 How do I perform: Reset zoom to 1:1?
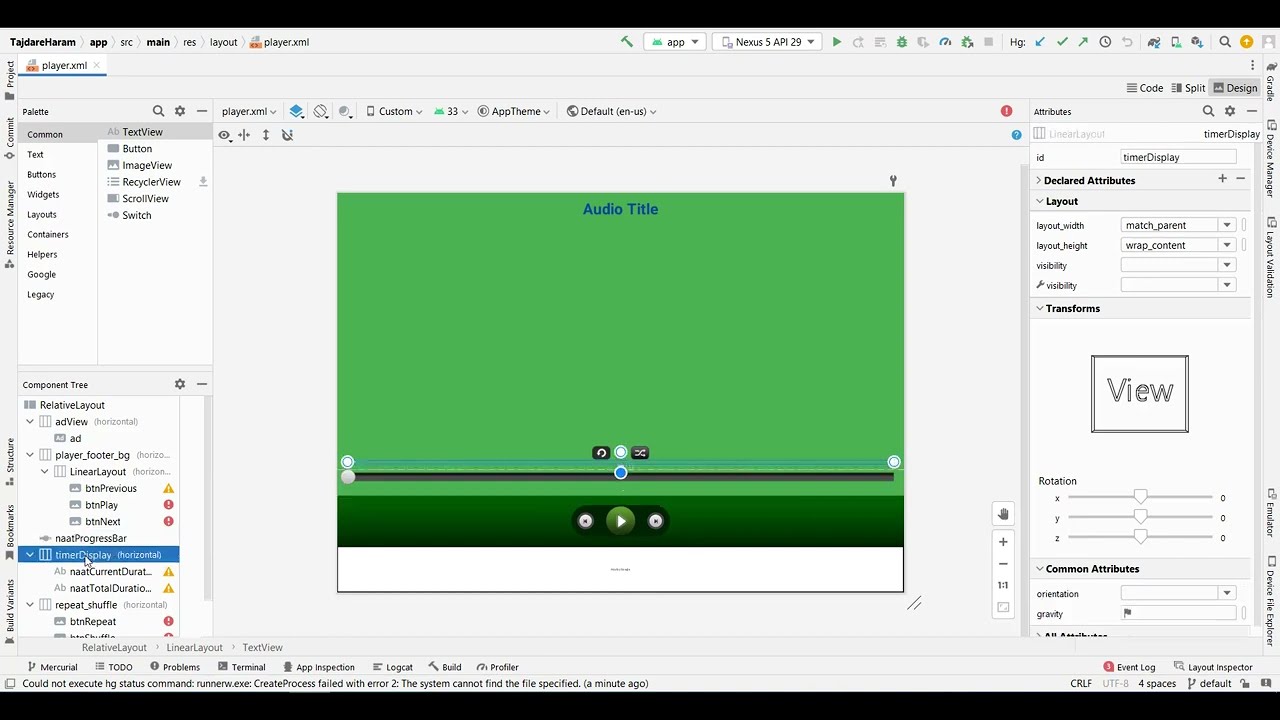1003,585
